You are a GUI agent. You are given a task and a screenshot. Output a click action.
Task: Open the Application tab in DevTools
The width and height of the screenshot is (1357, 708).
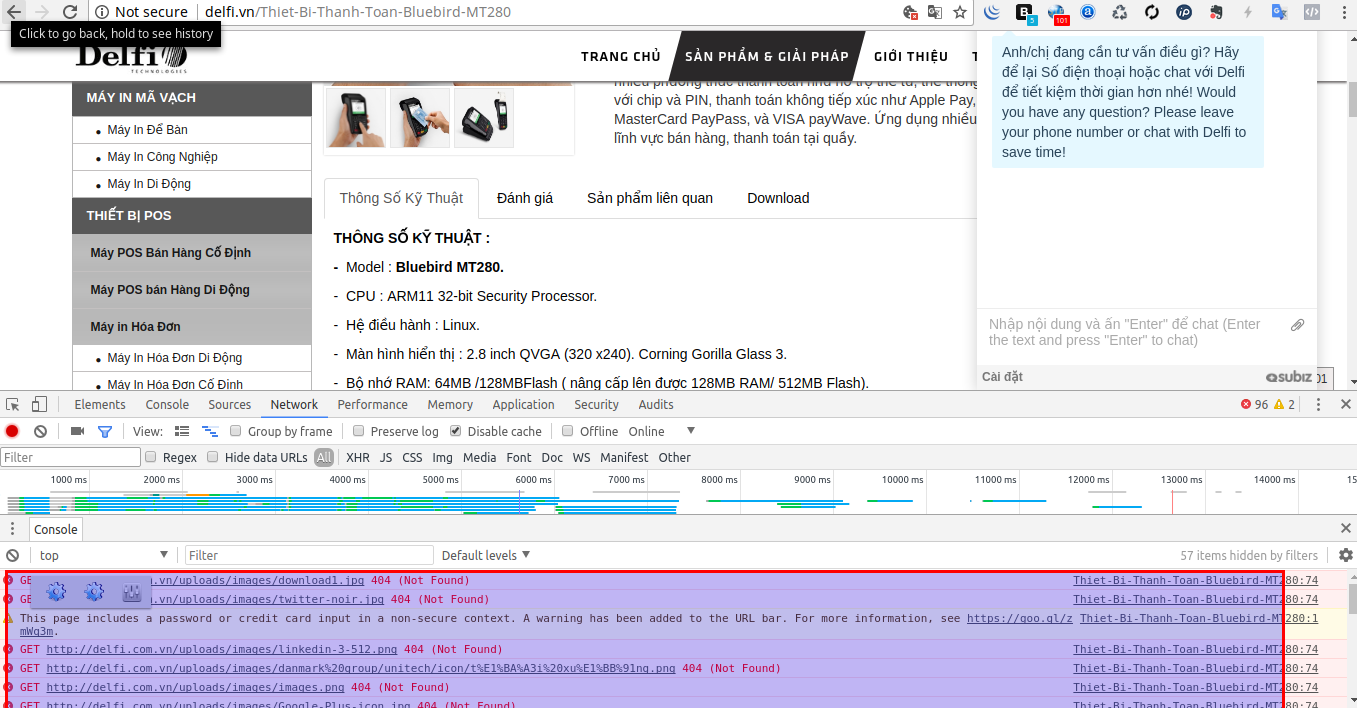point(523,404)
